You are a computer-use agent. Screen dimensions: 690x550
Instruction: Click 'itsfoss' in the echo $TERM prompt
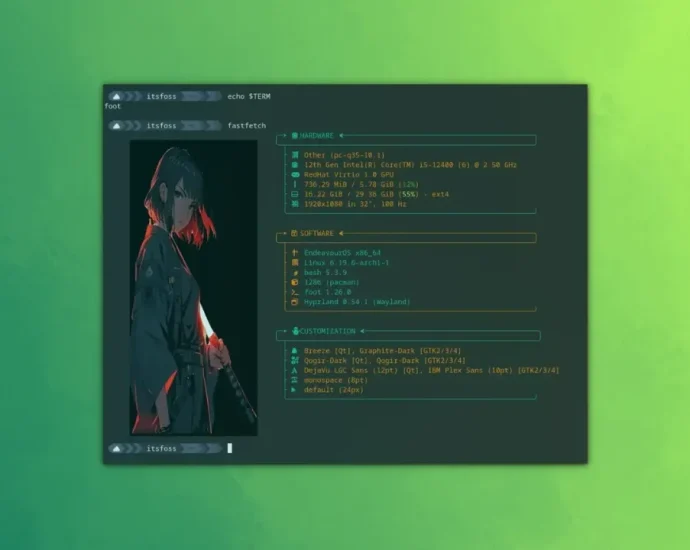(x=161, y=96)
